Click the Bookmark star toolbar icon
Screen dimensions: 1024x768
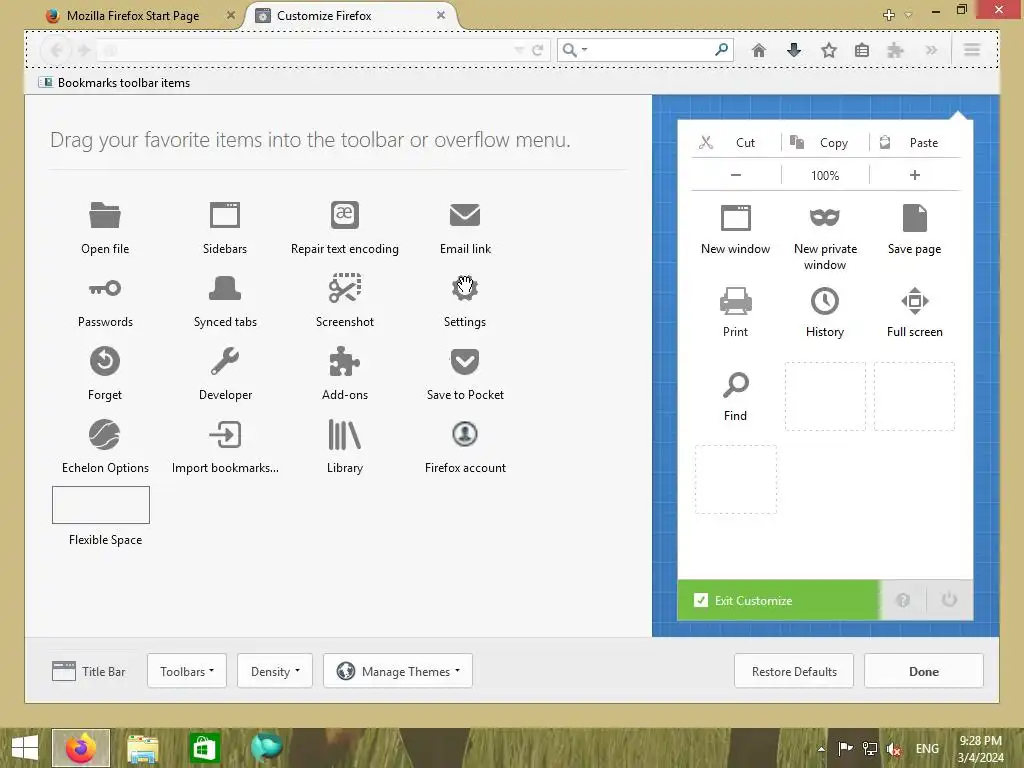click(x=829, y=50)
